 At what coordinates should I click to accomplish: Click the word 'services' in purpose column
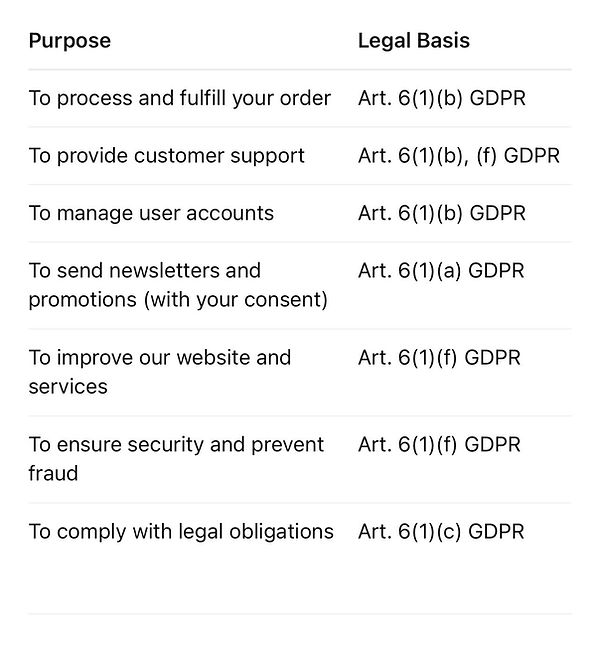[68, 387]
